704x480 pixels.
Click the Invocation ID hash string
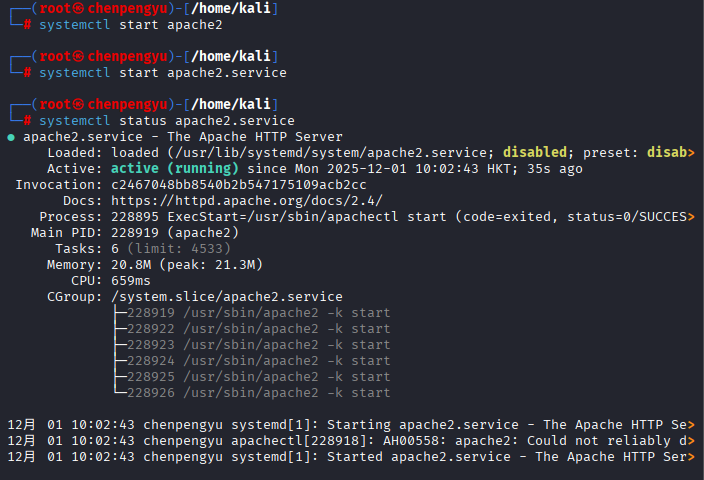(x=238, y=185)
